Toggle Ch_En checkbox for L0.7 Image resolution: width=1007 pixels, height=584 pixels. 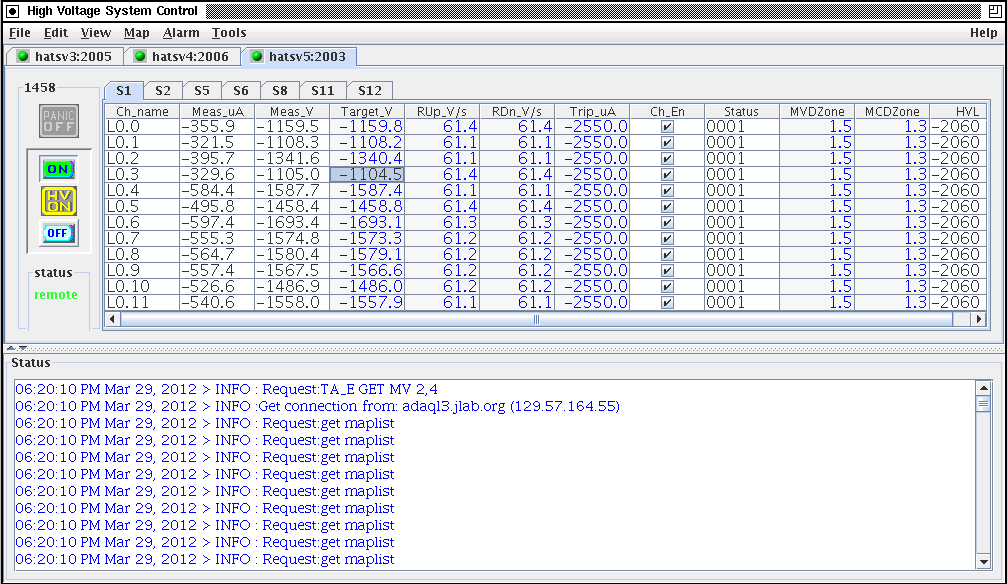[667, 239]
